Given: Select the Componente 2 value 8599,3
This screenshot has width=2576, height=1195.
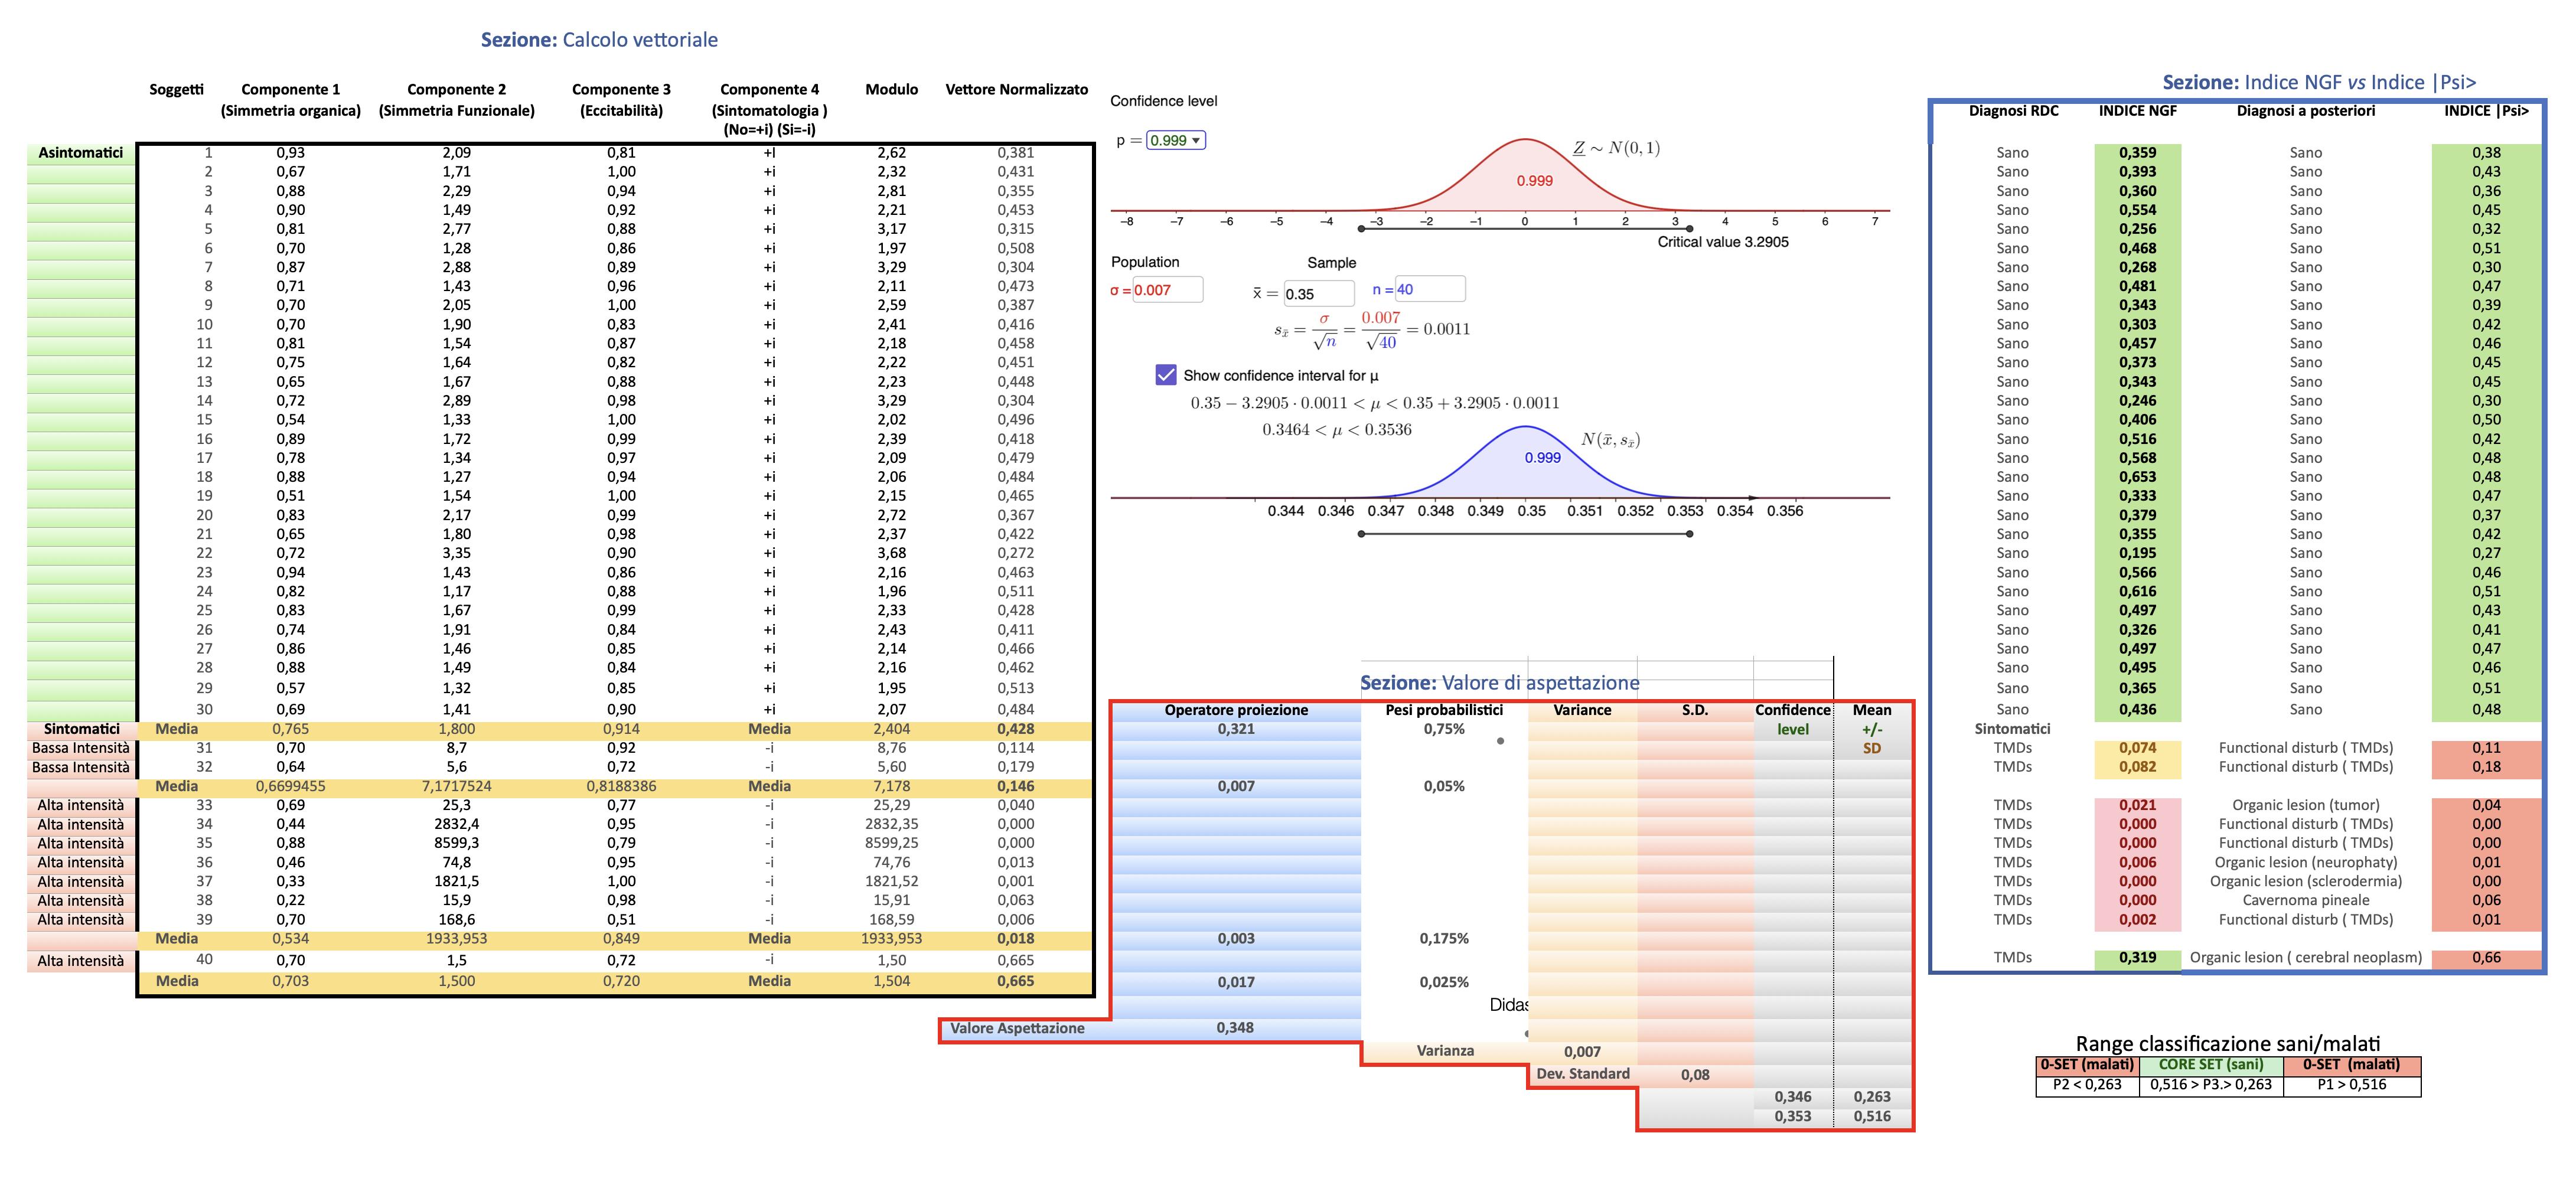Looking at the screenshot, I should coord(456,843).
